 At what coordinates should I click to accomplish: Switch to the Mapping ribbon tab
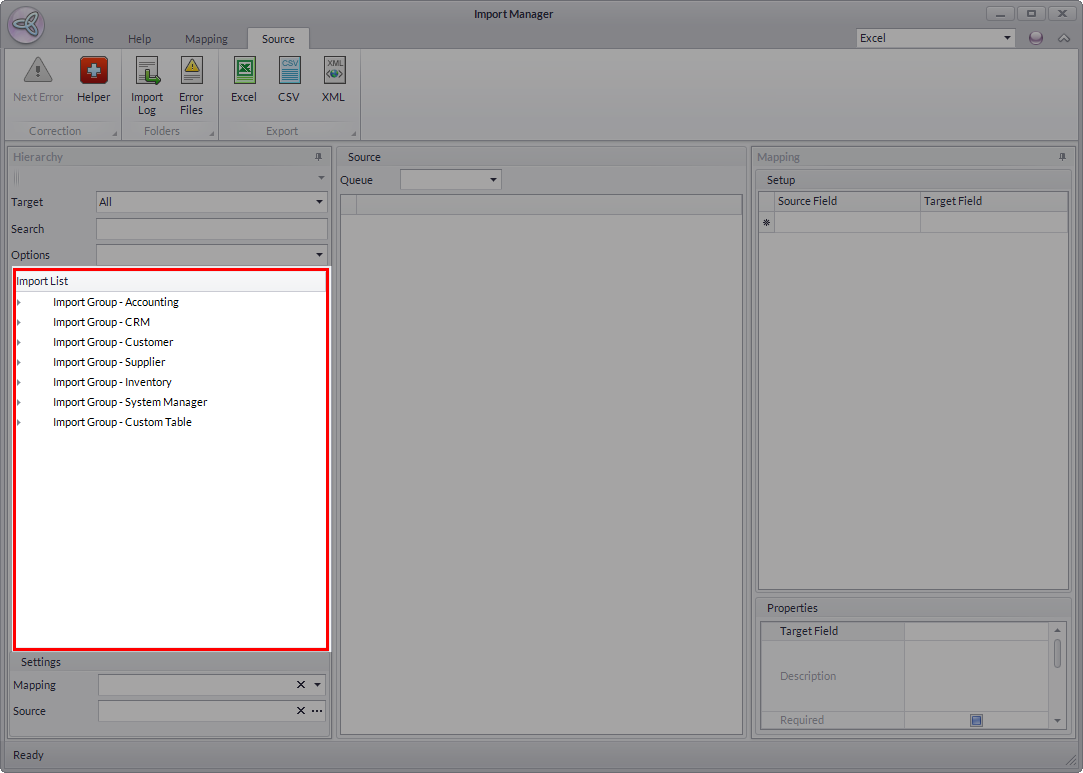point(206,39)
